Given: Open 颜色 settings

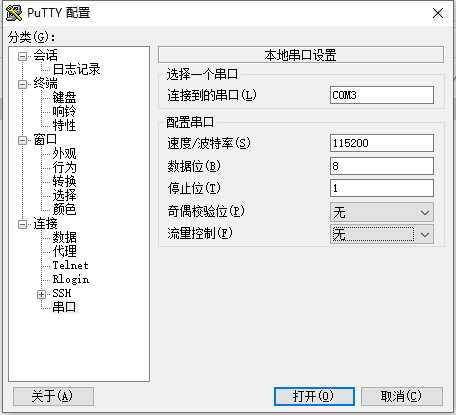Looking at the screenshot, I should tap(64, 209).
